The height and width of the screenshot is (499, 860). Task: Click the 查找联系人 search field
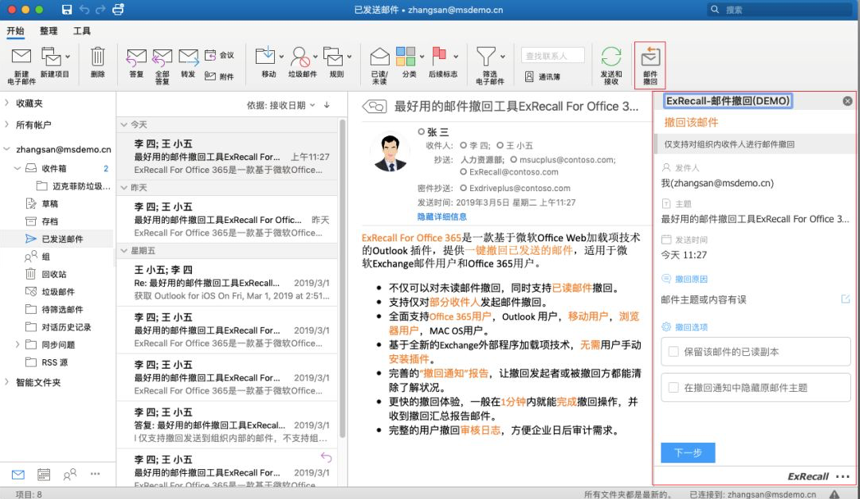[552, 55]
